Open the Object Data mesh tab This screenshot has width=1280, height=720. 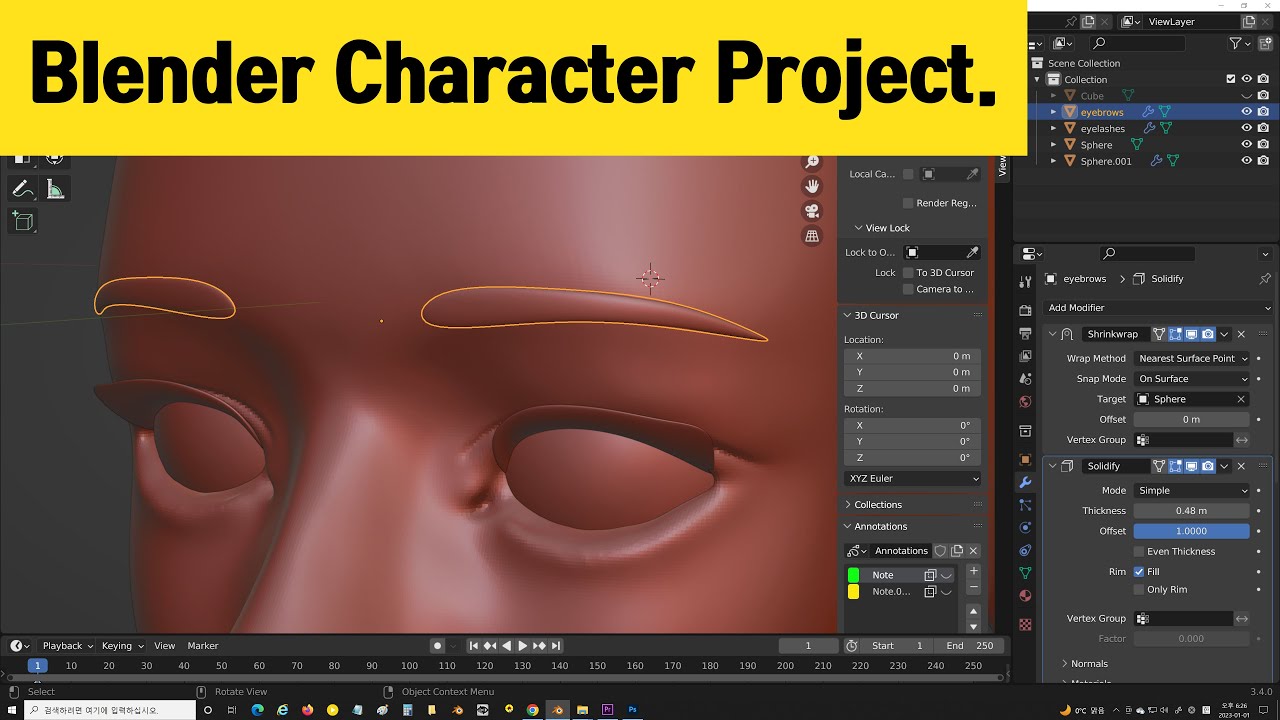pos(1025,573)
